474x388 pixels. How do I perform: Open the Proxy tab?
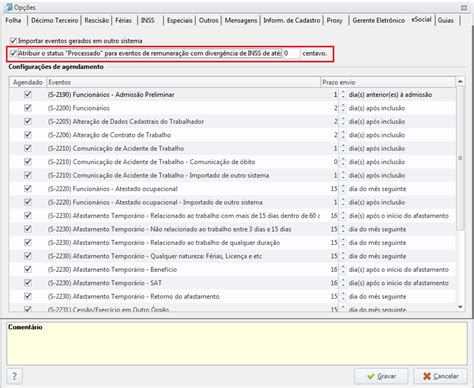(x=334, y=20)
